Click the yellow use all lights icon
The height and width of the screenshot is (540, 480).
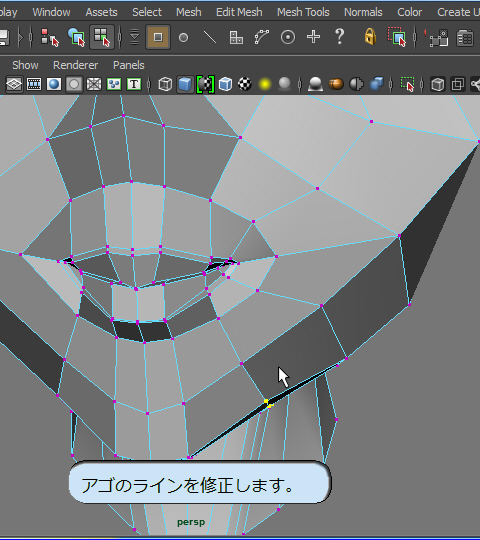pos(264,84)
